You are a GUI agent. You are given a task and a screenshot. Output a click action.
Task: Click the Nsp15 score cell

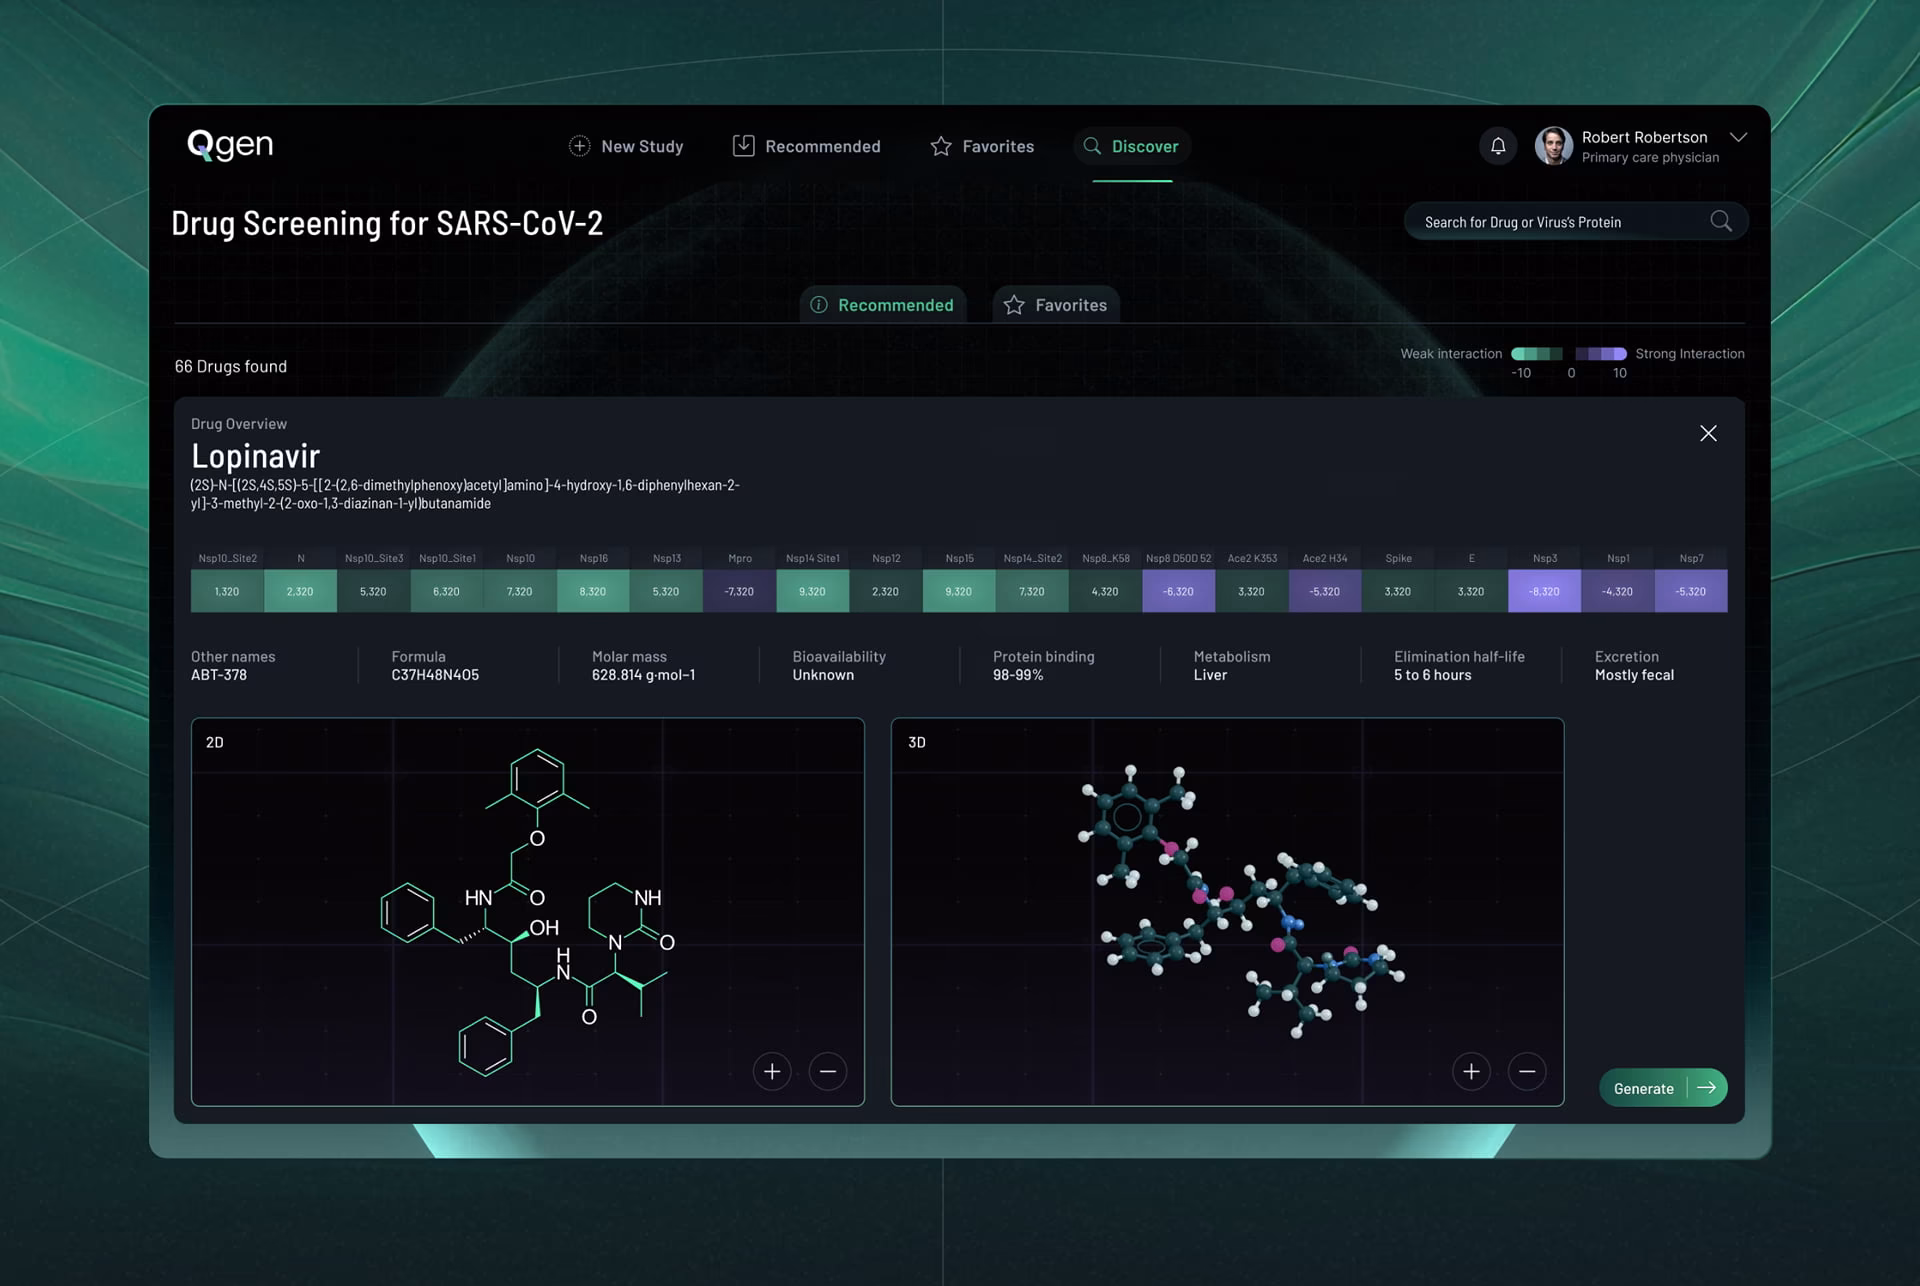[x=959, y=591]
